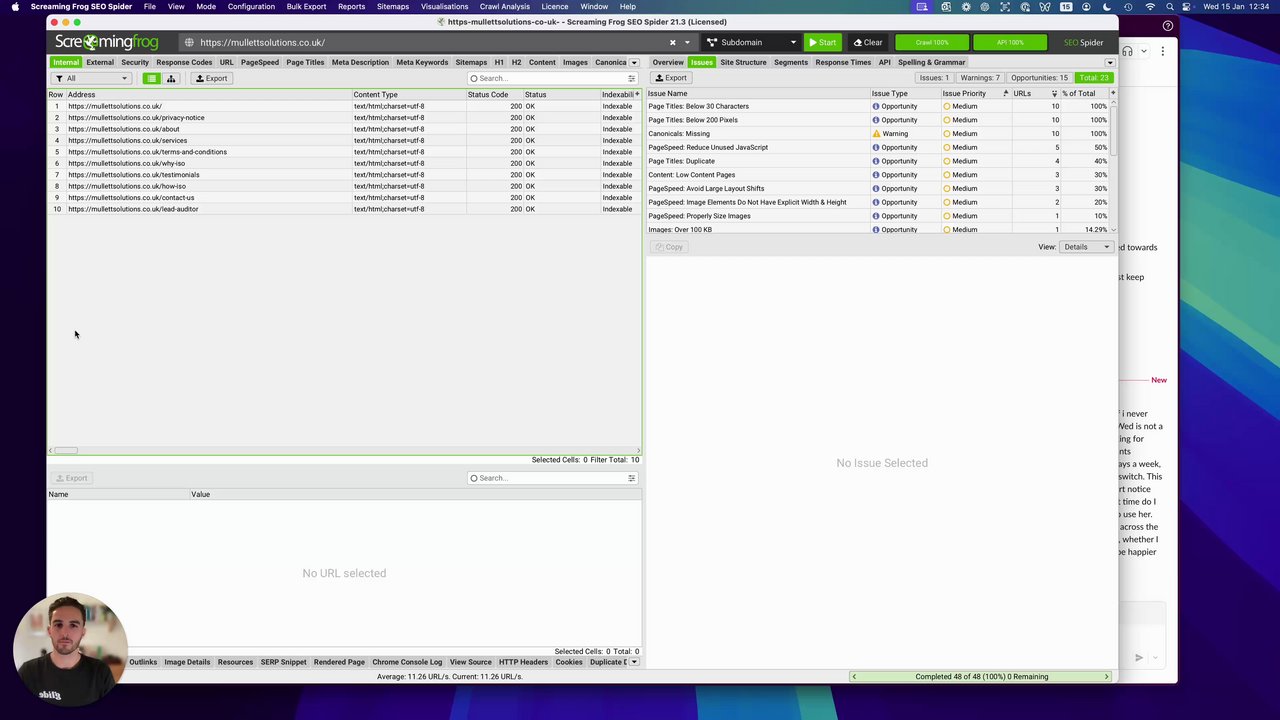Click the Wi-Fi icon in menu bar
This screenshot has height=720, width=1280.
pos(1150,6)
